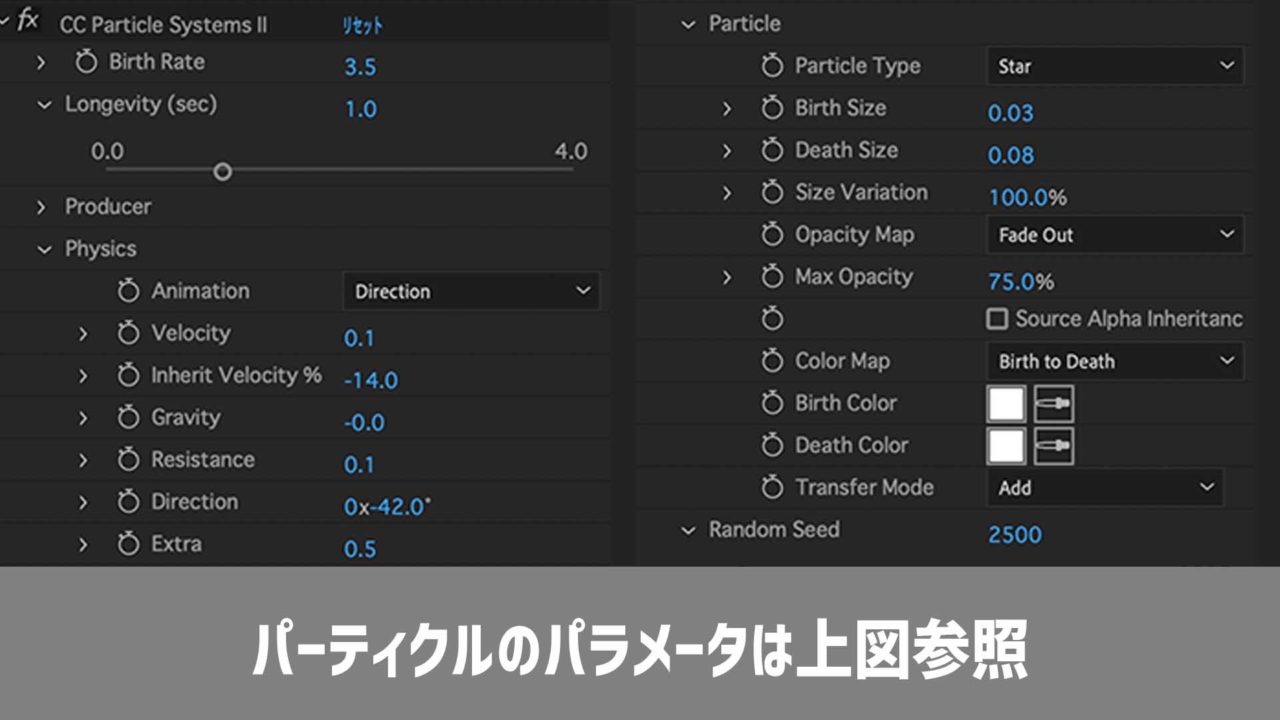Viewport: 1280px width, 720px height.
Task: Collapse the CC Particle Systems II effect
Action: click(5, 22)
